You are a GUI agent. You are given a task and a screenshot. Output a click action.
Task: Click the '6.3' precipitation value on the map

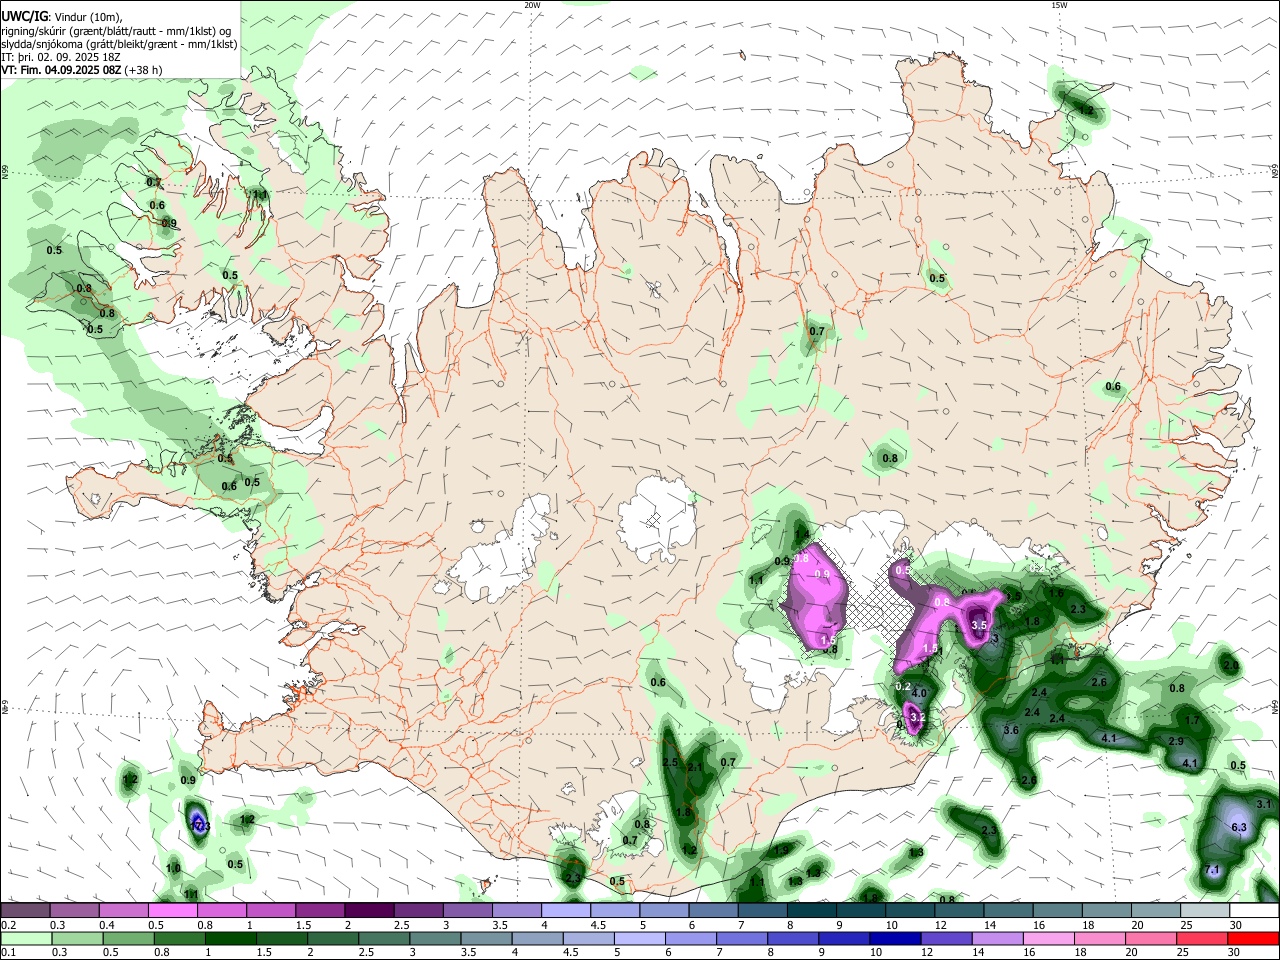coord(1239,827)
